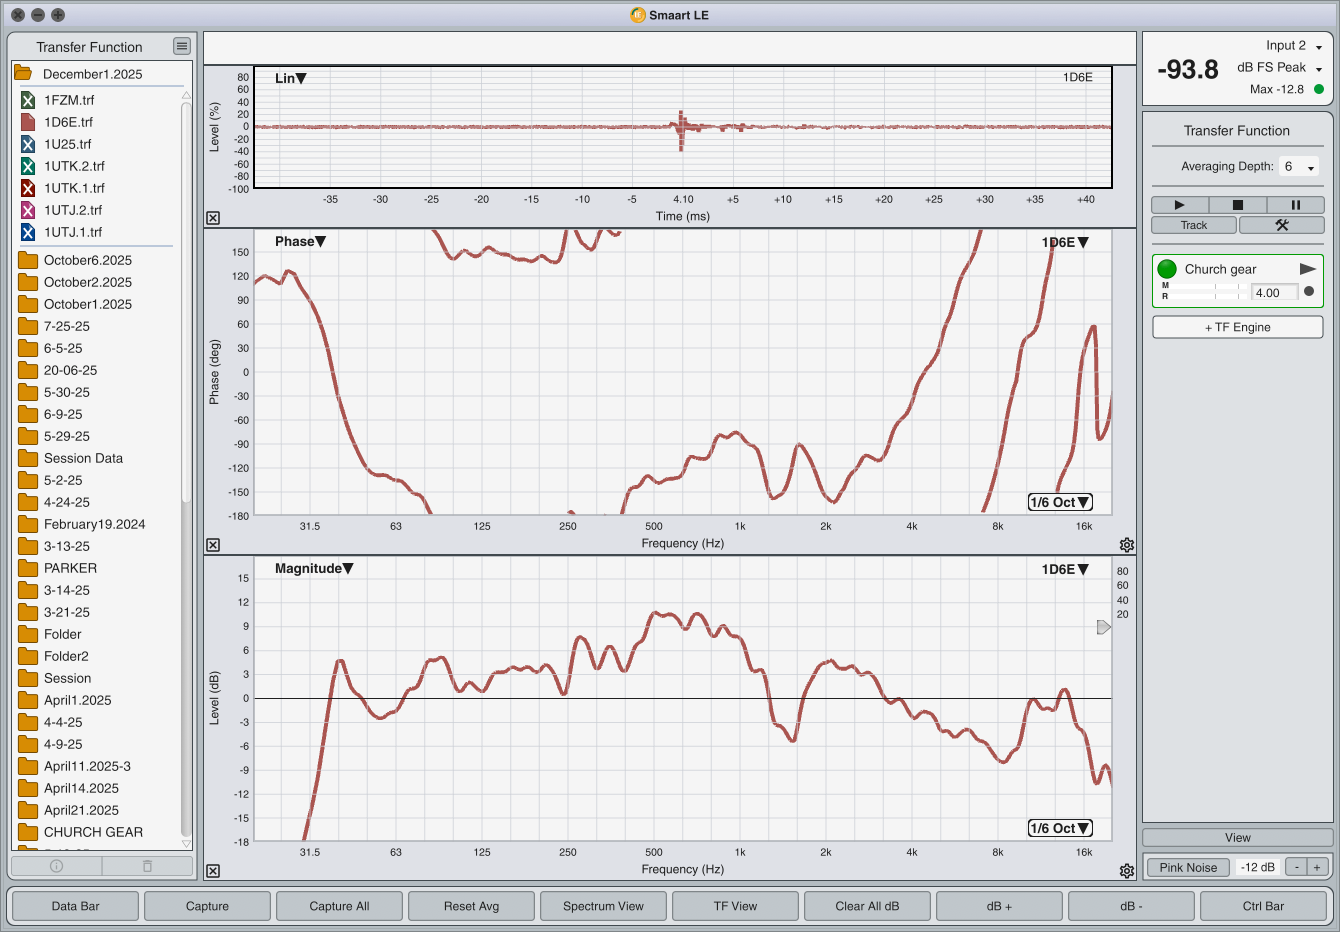
Task: Open the Transfer Function data bar menu icon
Action: (x=181, y=46)
